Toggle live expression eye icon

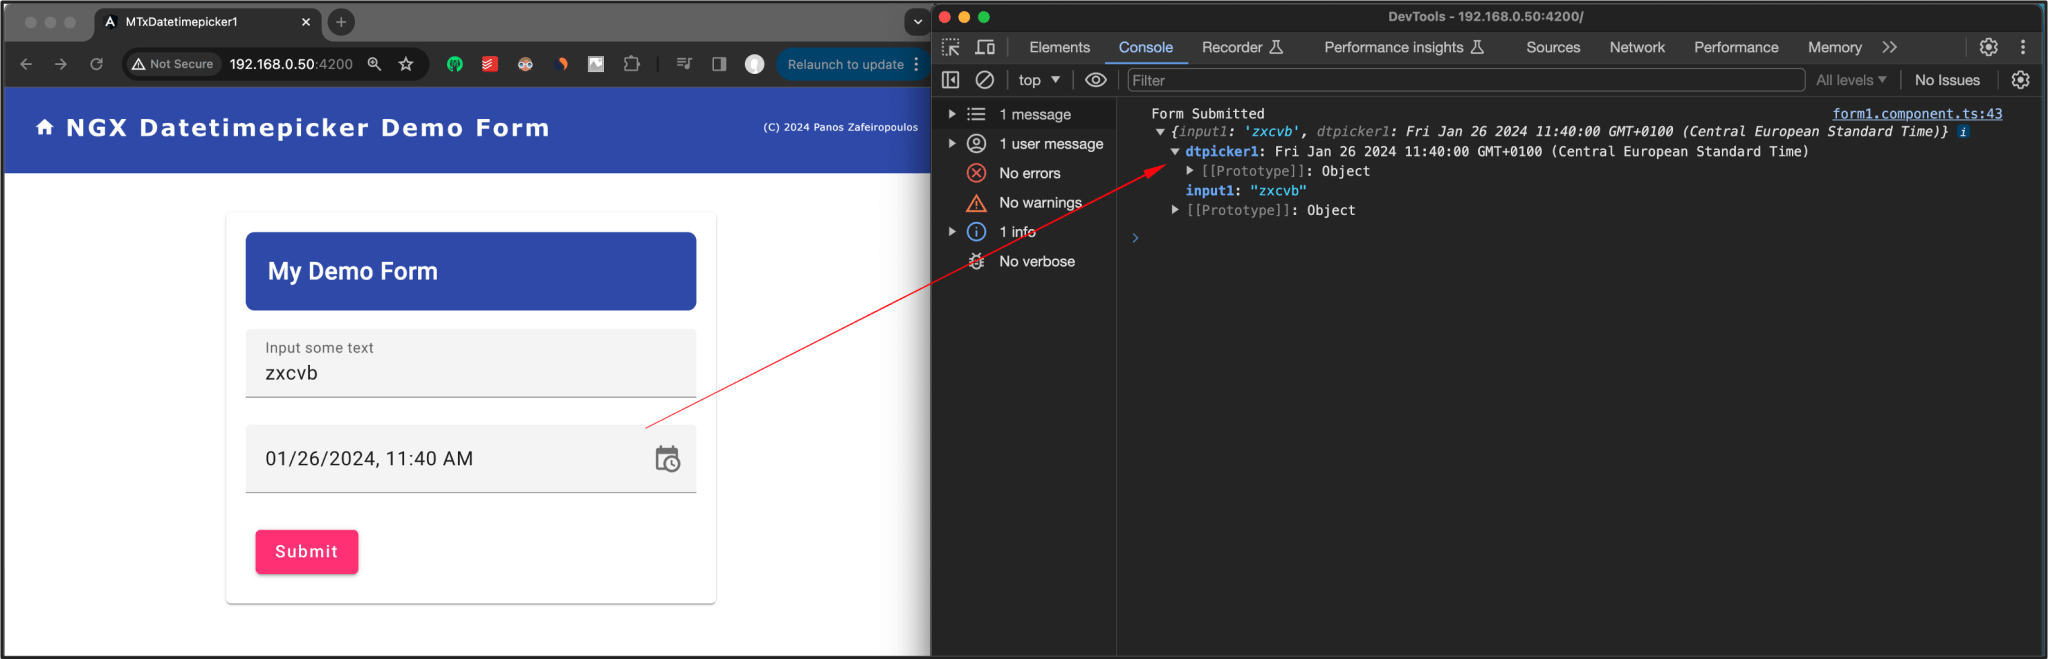(1096, 80)
